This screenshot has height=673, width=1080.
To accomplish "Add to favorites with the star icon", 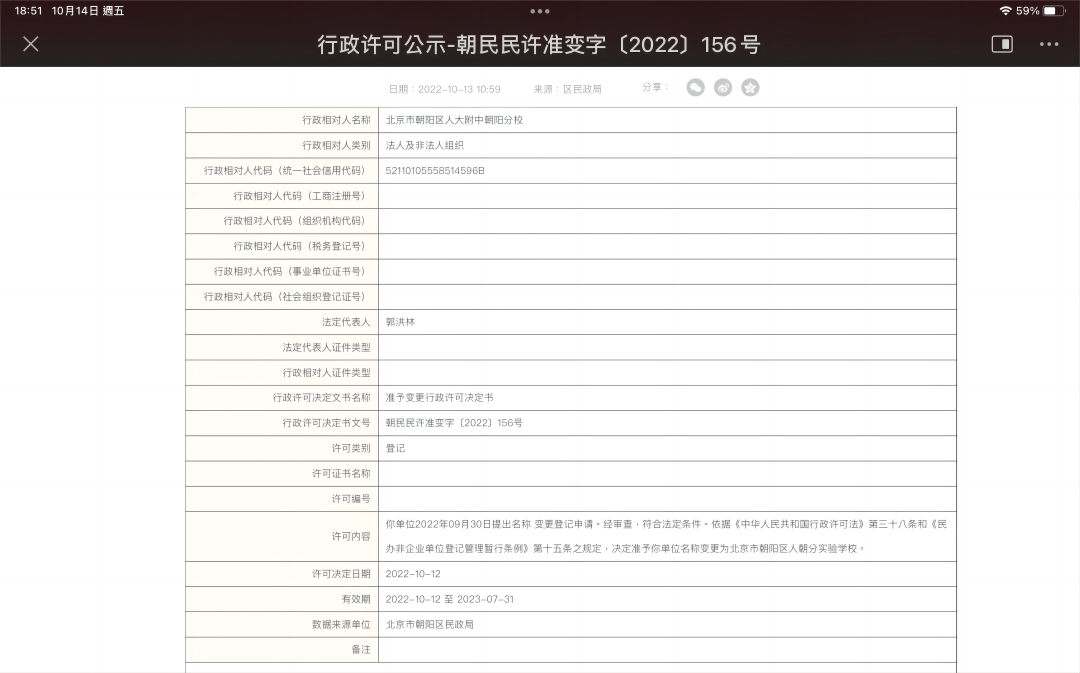I will (x=750, y=87).
